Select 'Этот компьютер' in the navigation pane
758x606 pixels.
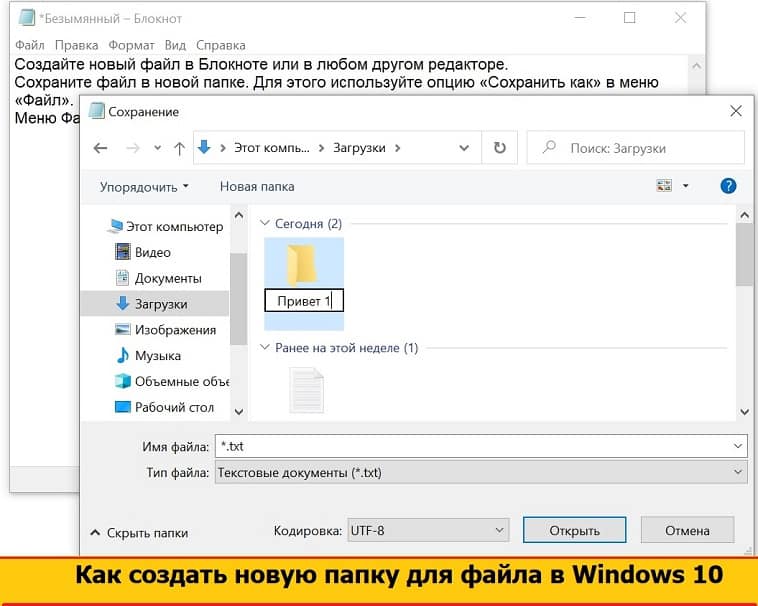[166, 226]
